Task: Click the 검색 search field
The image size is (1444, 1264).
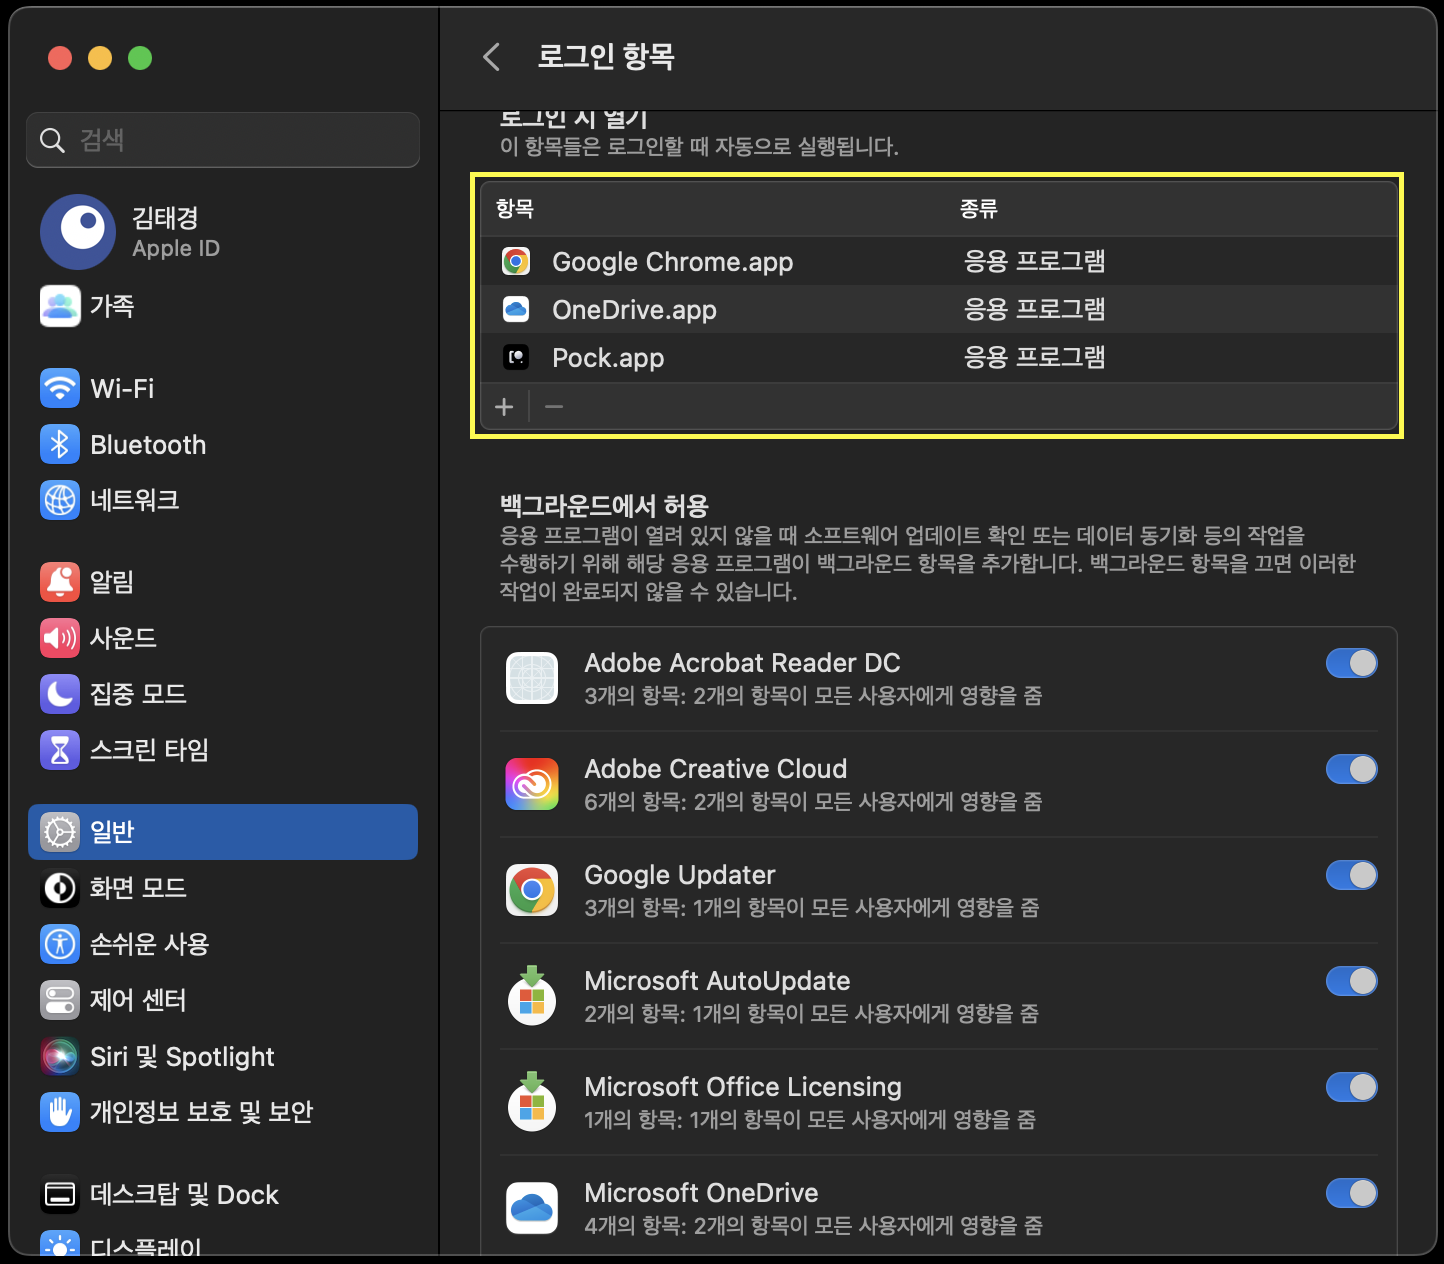Action: click(x=223, y=140)
